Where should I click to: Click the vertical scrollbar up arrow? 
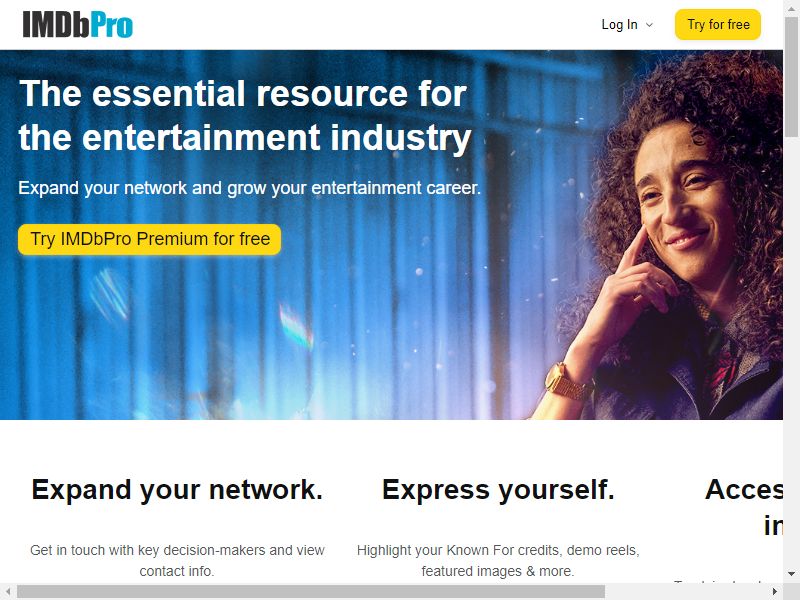coord(791,5)
